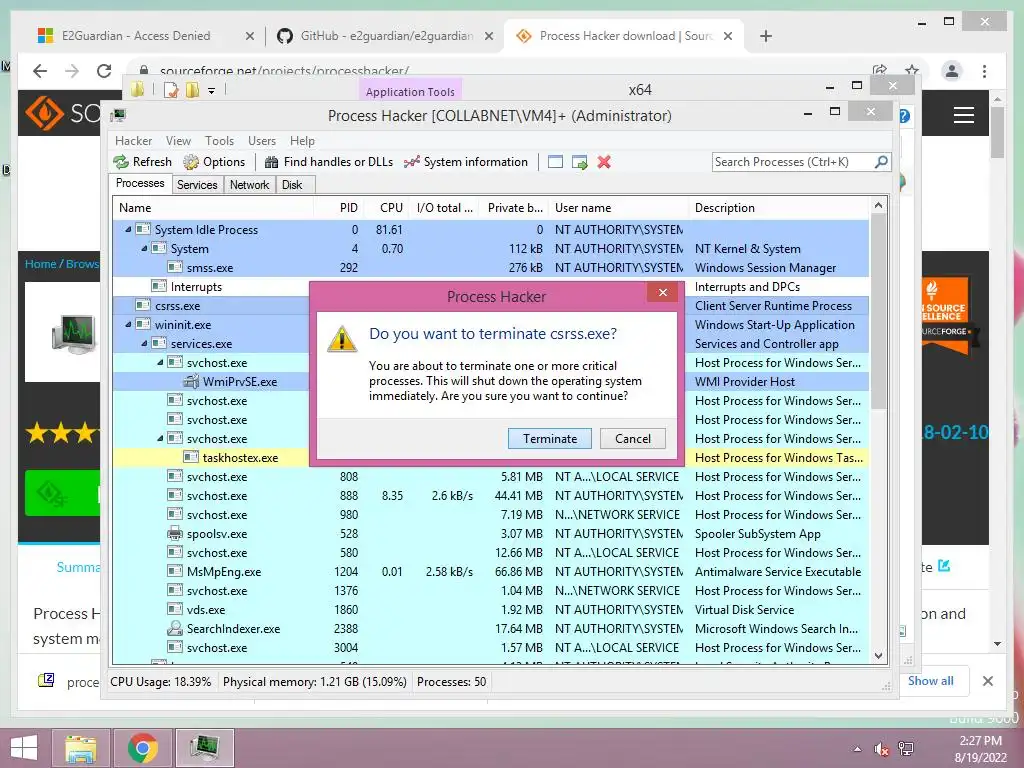Collapse the System Idle Process node
The image size is (1024, 768).
[x=128, y=230]
